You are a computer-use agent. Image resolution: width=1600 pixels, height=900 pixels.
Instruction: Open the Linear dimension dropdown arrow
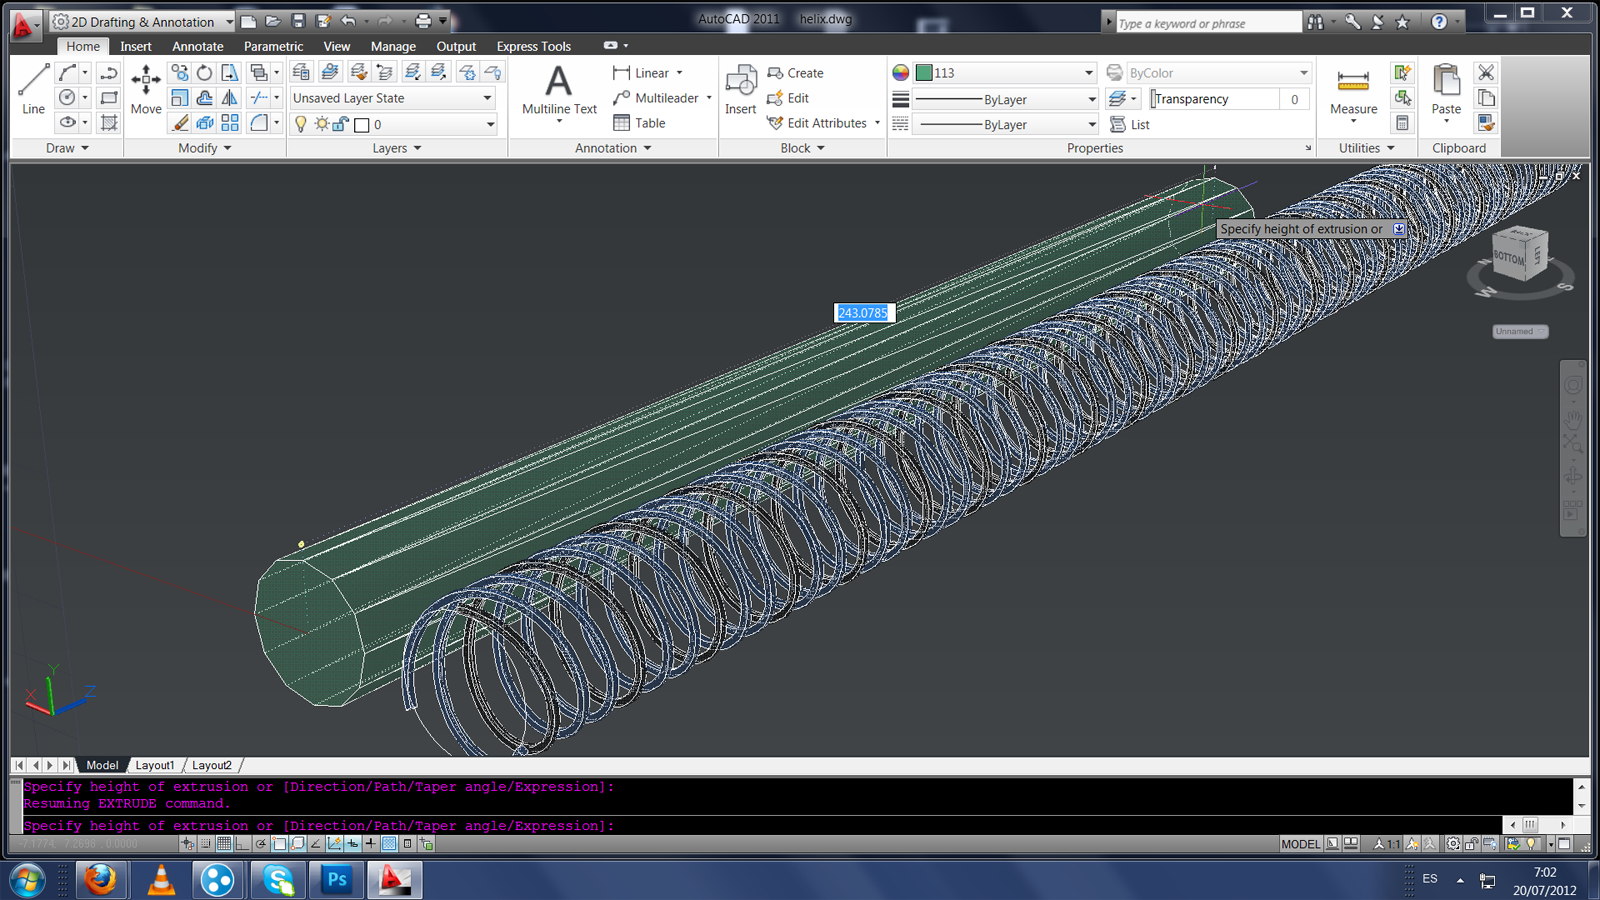680,73
